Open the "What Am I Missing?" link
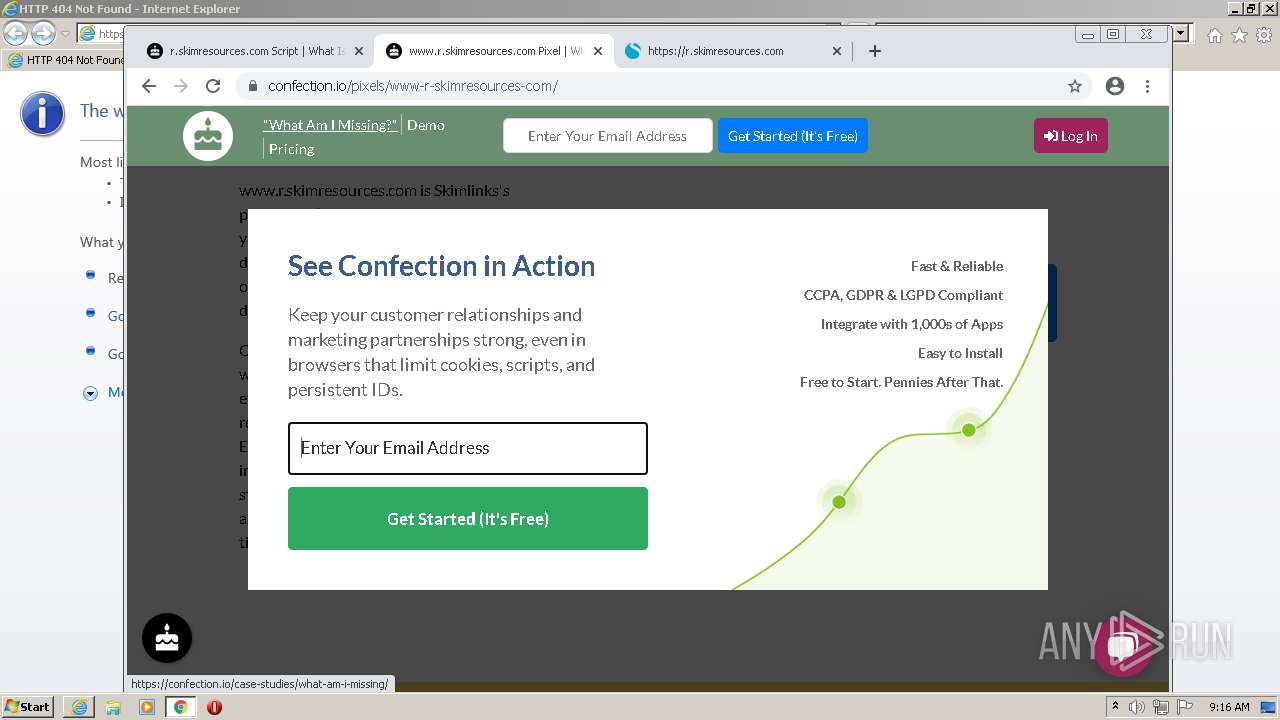The width and height of the screenshot is (1280, 720). tap(330, 125)
